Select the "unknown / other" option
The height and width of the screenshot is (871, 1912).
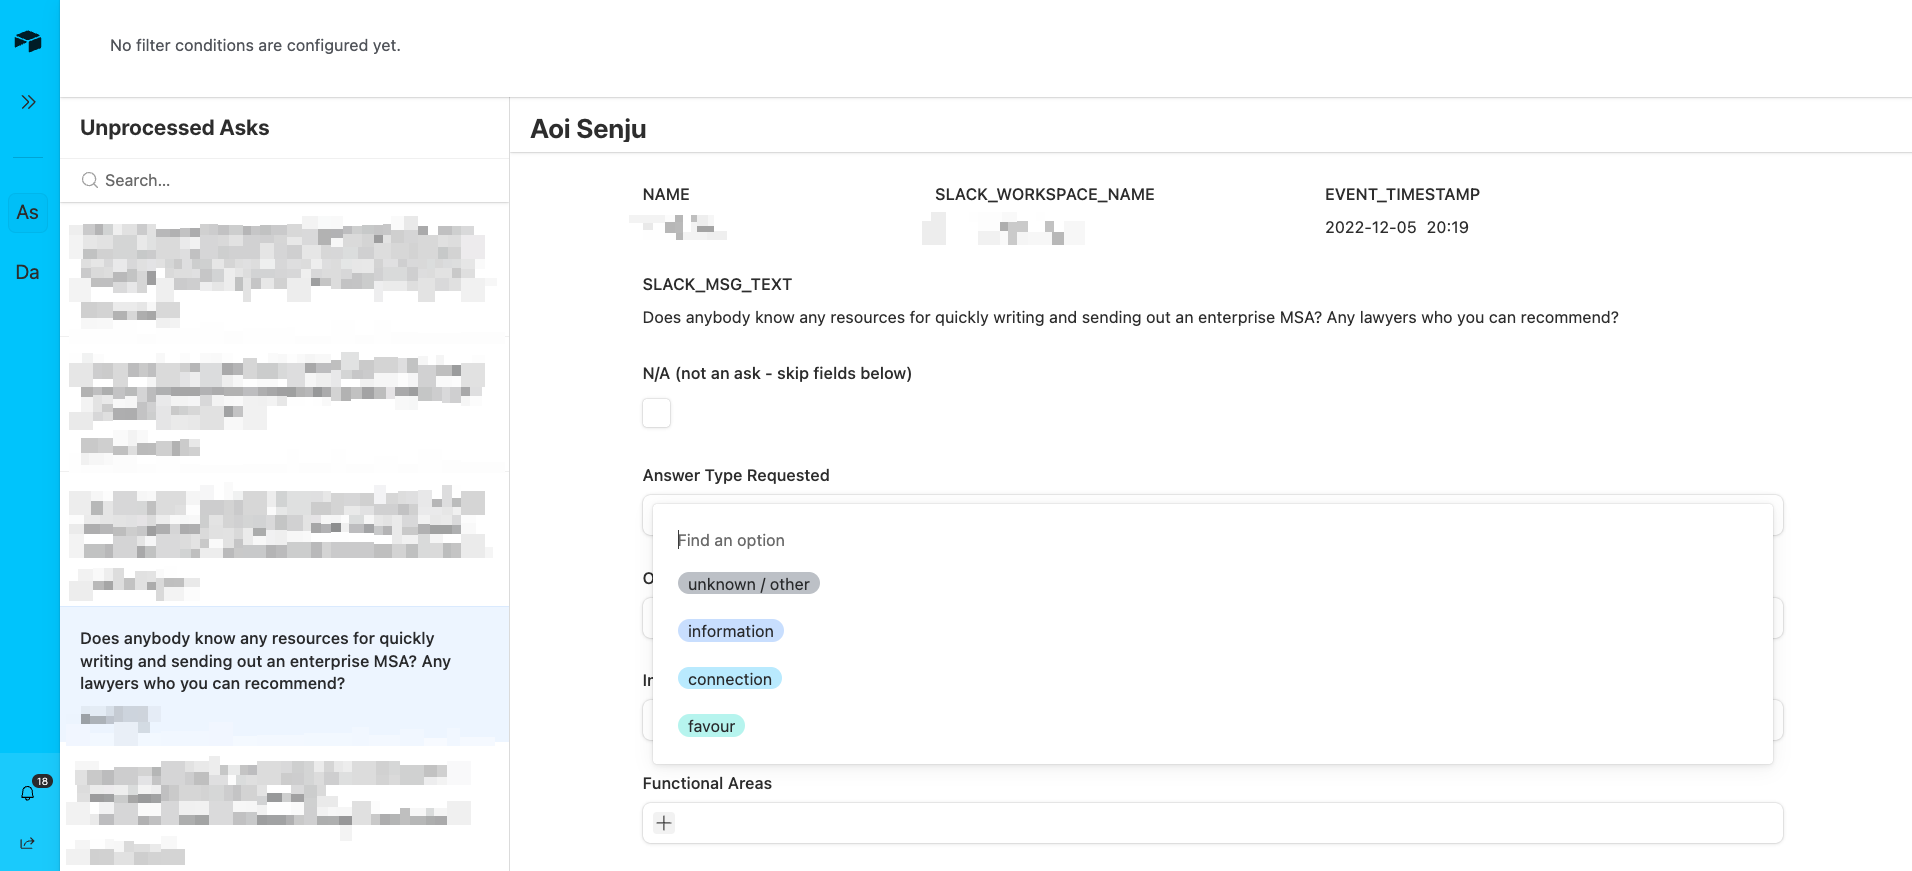click(748, 584)
